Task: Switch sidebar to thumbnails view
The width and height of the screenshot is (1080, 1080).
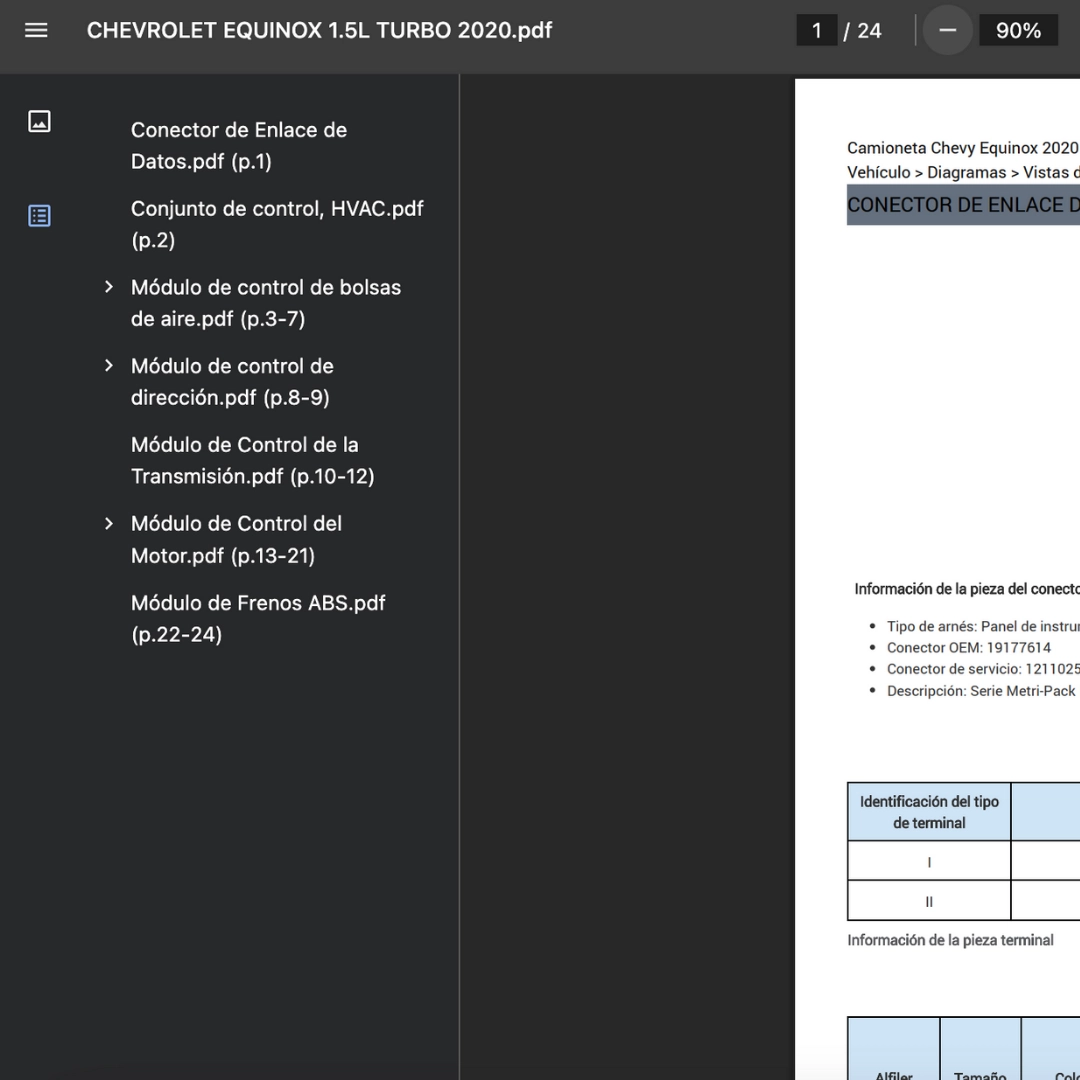Action: 39,121
